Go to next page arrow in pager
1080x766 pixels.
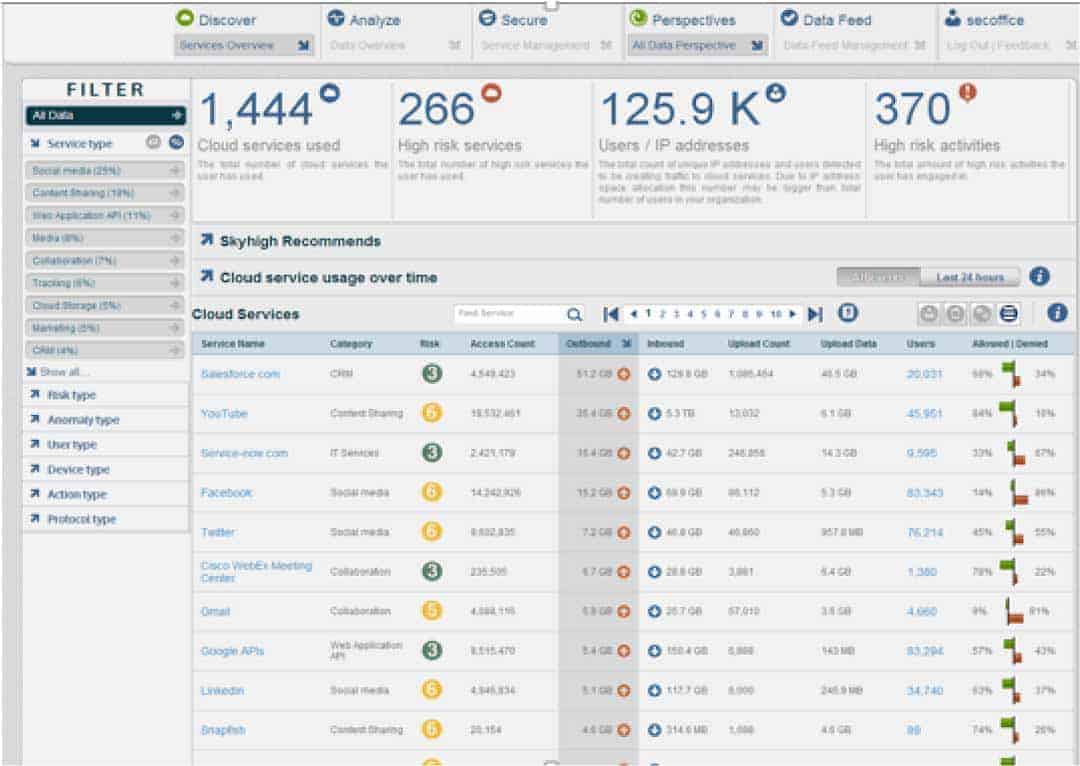click(x=793, y=314)
